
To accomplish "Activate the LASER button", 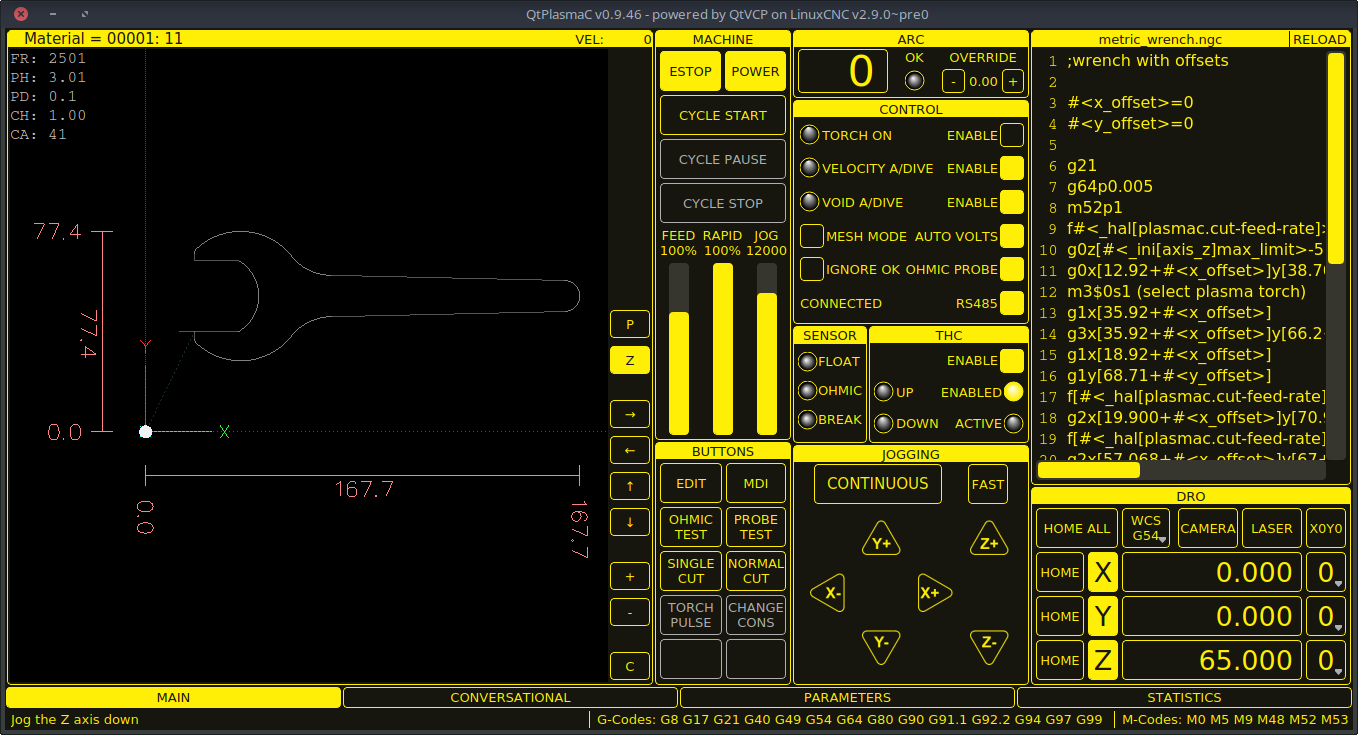I will click(1272, 528).
